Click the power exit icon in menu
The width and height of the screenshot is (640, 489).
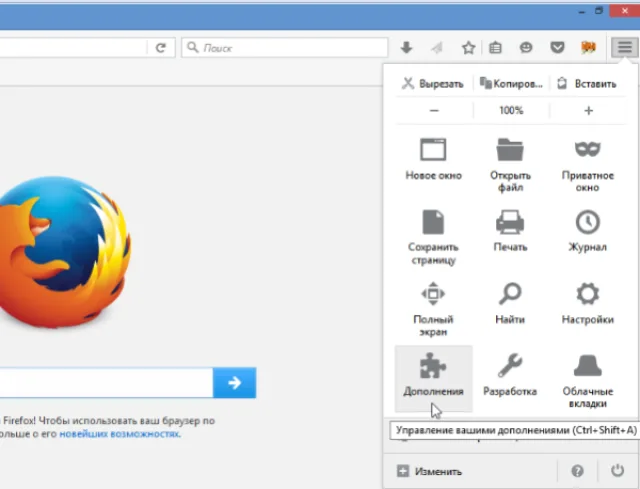tap(618, 471)
